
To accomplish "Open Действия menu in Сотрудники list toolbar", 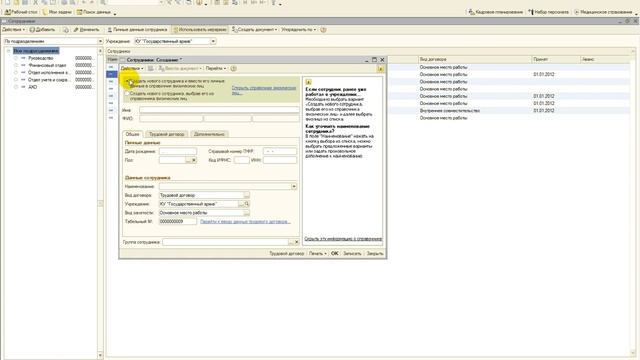I will 13,30.
